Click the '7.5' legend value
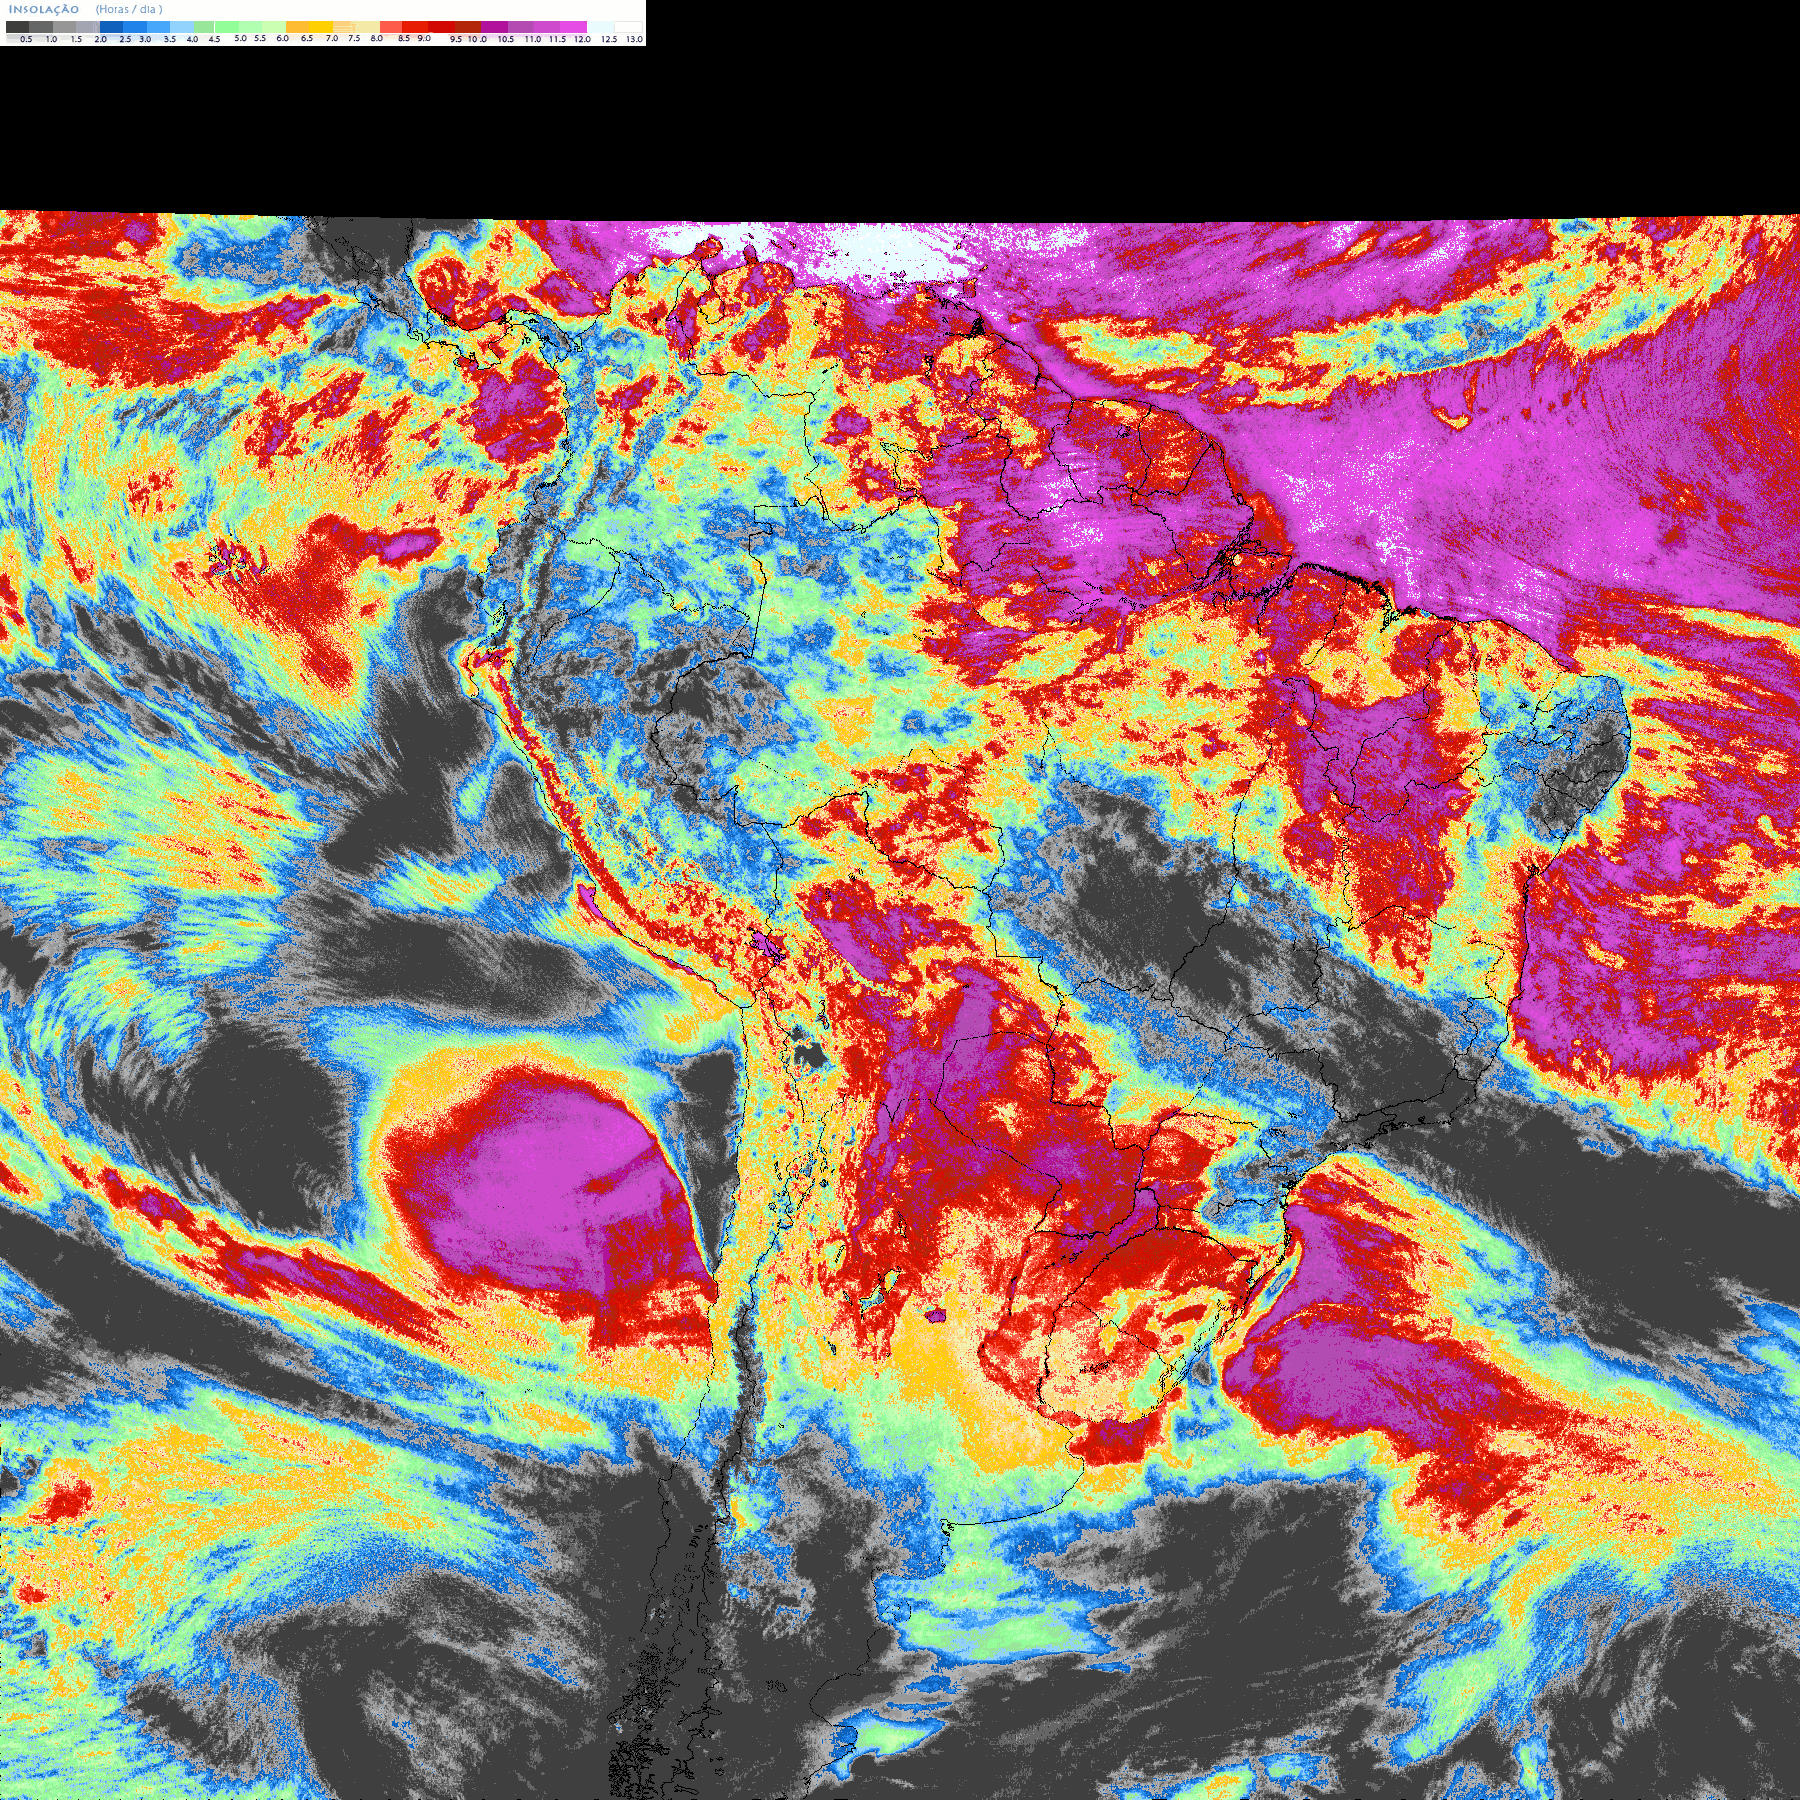This screenshot has height=1800, width=1800. (354, 38)
